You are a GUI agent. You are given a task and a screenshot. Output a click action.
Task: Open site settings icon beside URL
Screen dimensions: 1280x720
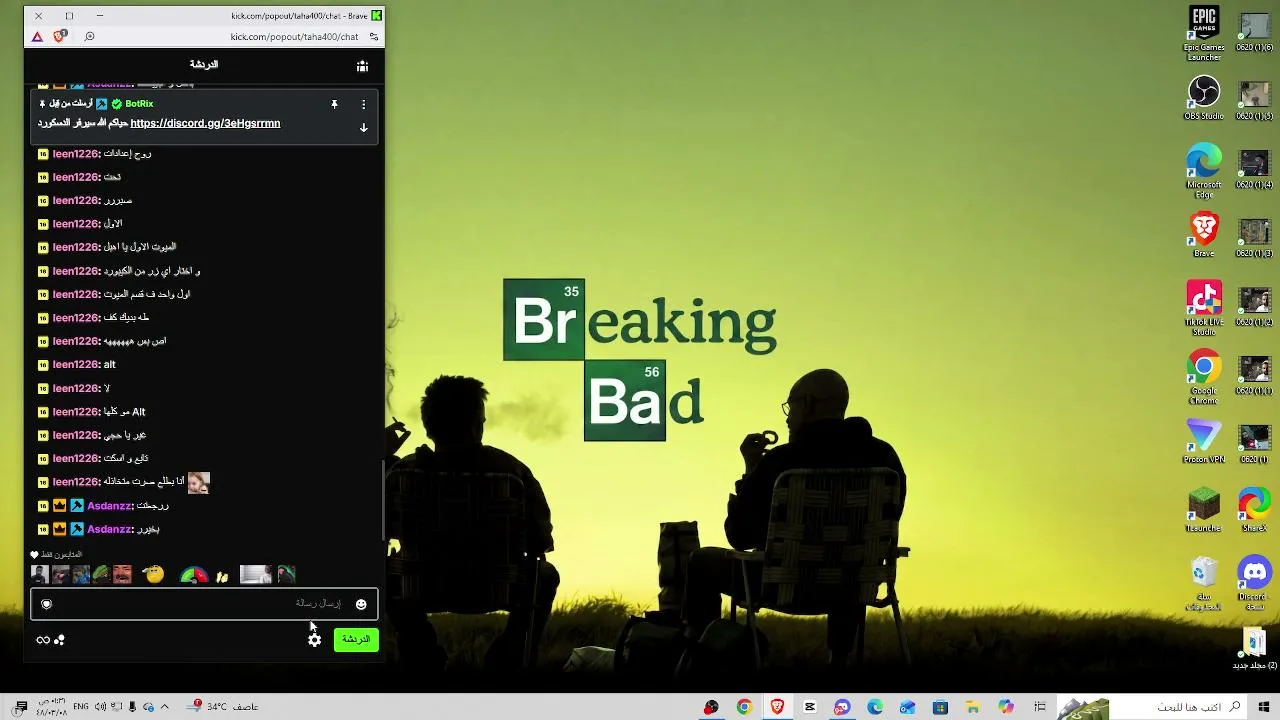(374, 37)
